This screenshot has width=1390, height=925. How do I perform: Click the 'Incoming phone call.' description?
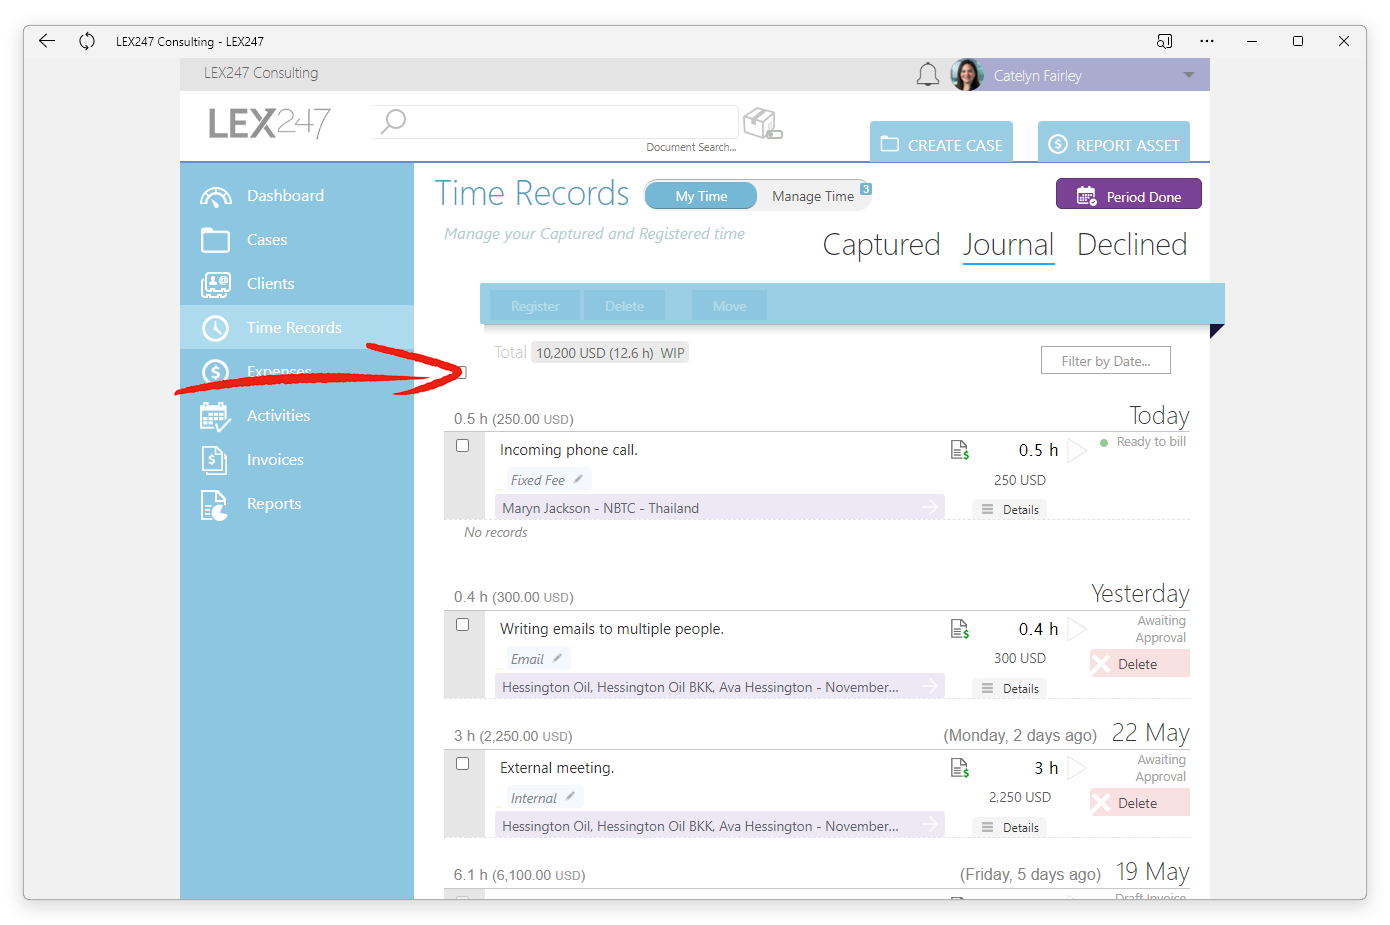(569, 450)
